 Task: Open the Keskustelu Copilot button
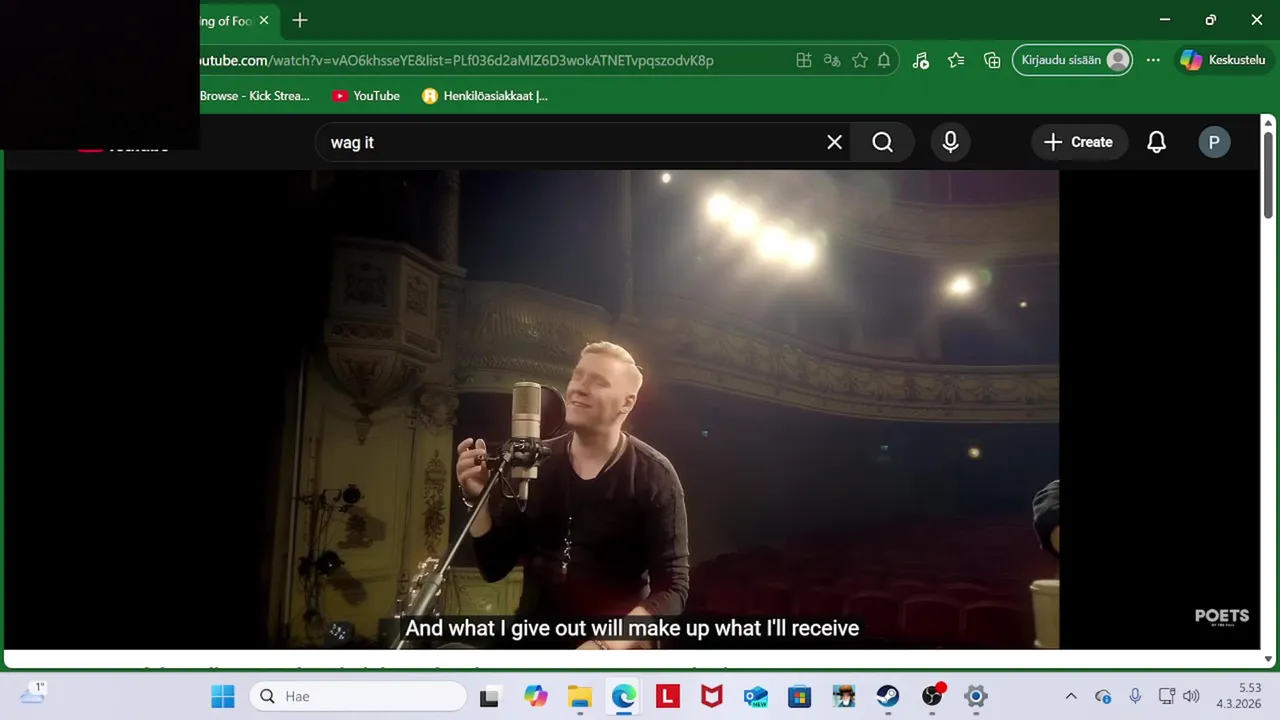pyautogui.click(x=1222, y=60)
